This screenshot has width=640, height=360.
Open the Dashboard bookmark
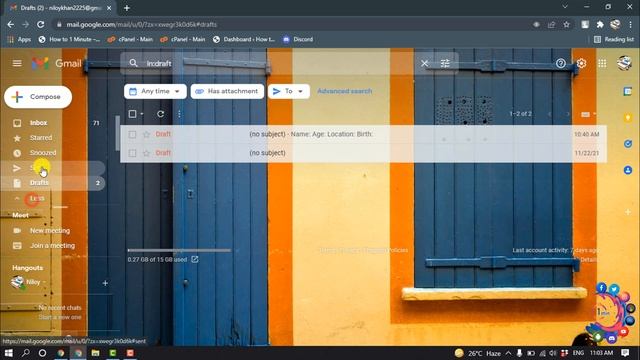tap(244, 40)
